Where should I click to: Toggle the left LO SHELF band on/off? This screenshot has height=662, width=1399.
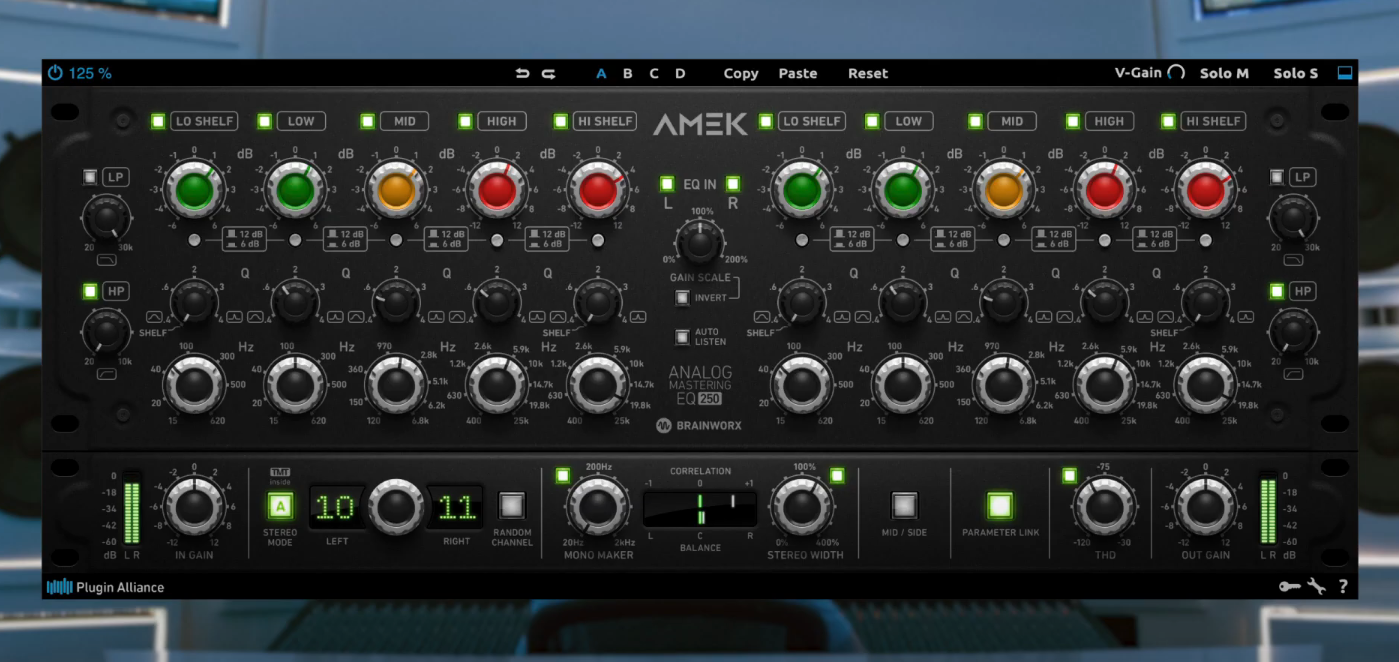point(158,121)
